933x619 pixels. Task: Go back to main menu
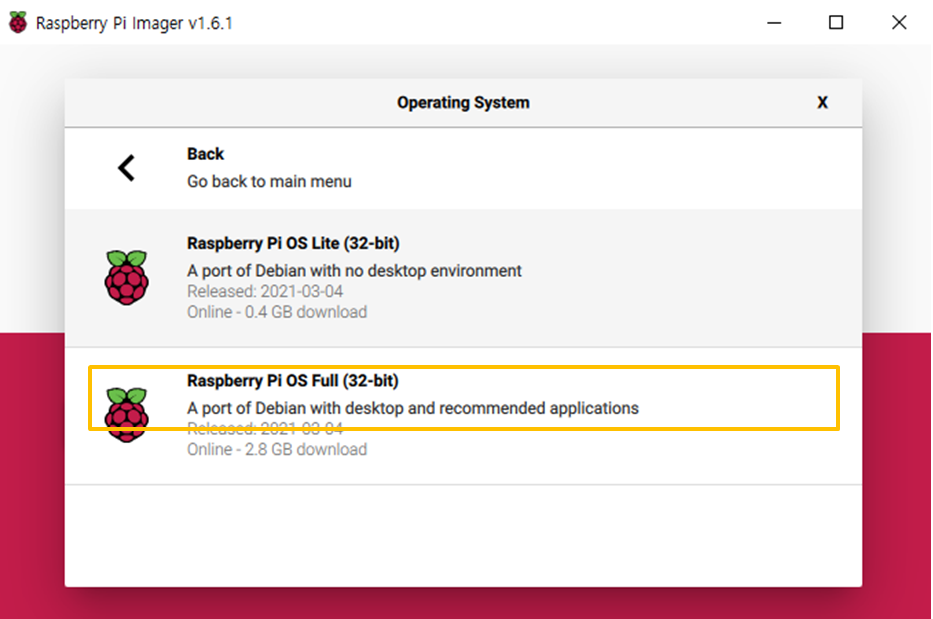point(463,168)
